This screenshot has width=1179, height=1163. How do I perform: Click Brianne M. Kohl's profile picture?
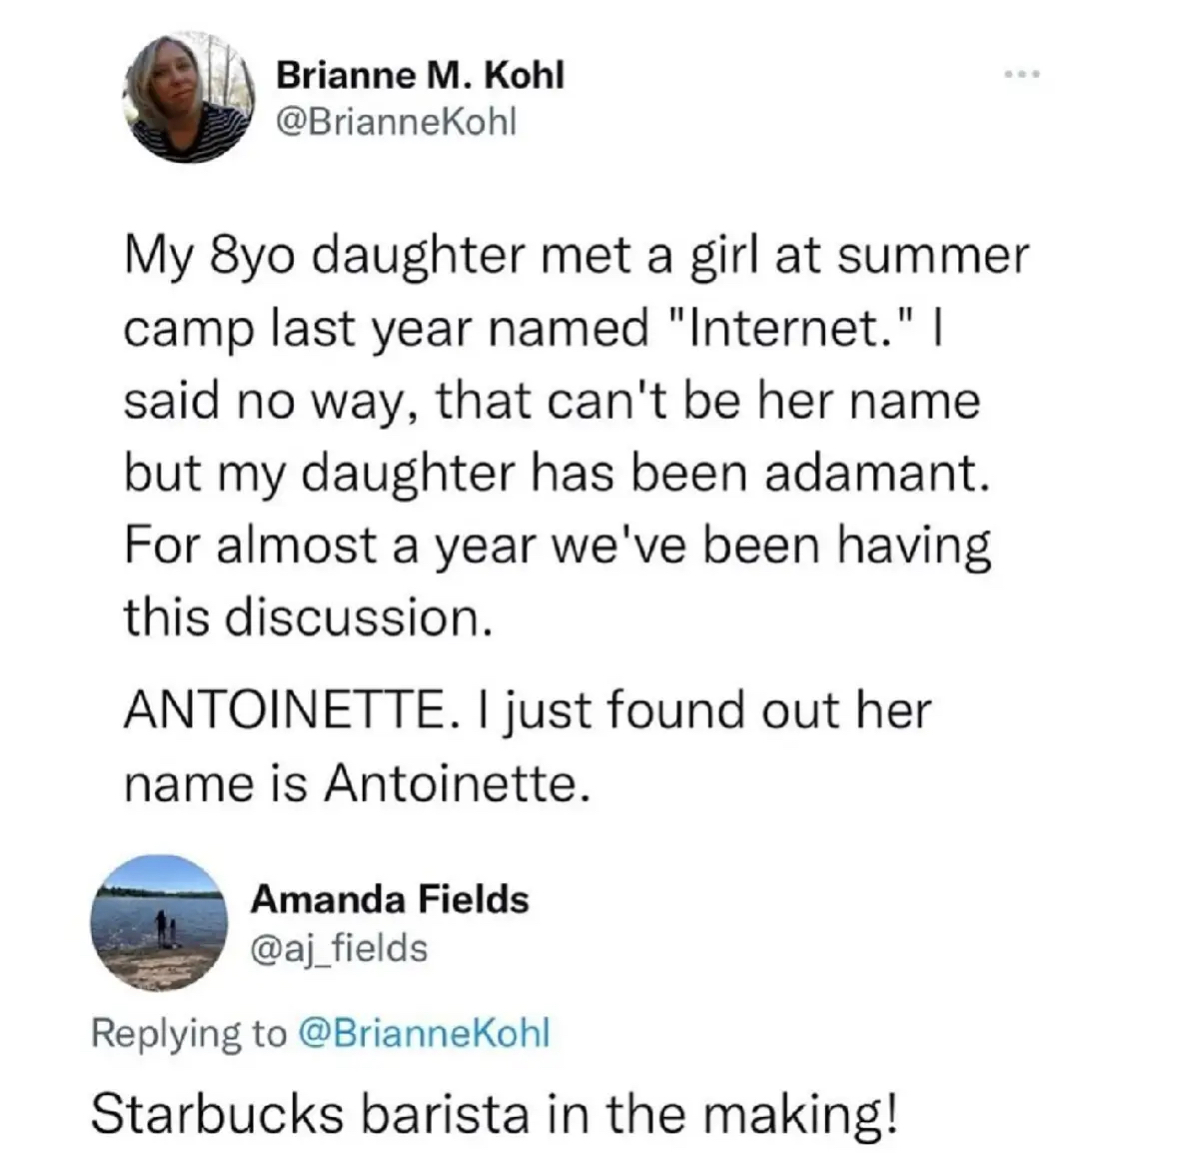coord(190,97)
